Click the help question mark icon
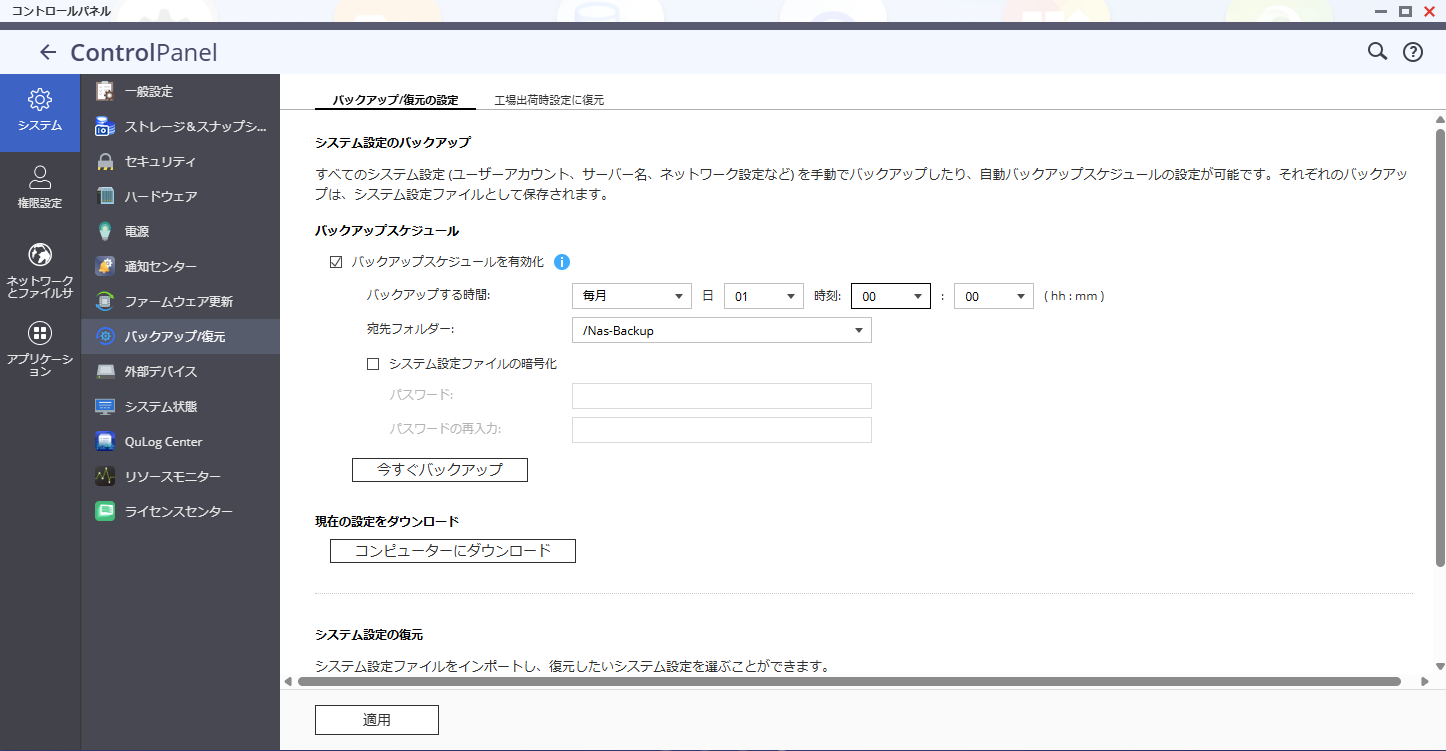This screenshot has width=1446, height=751. (x=1412, y=53)
